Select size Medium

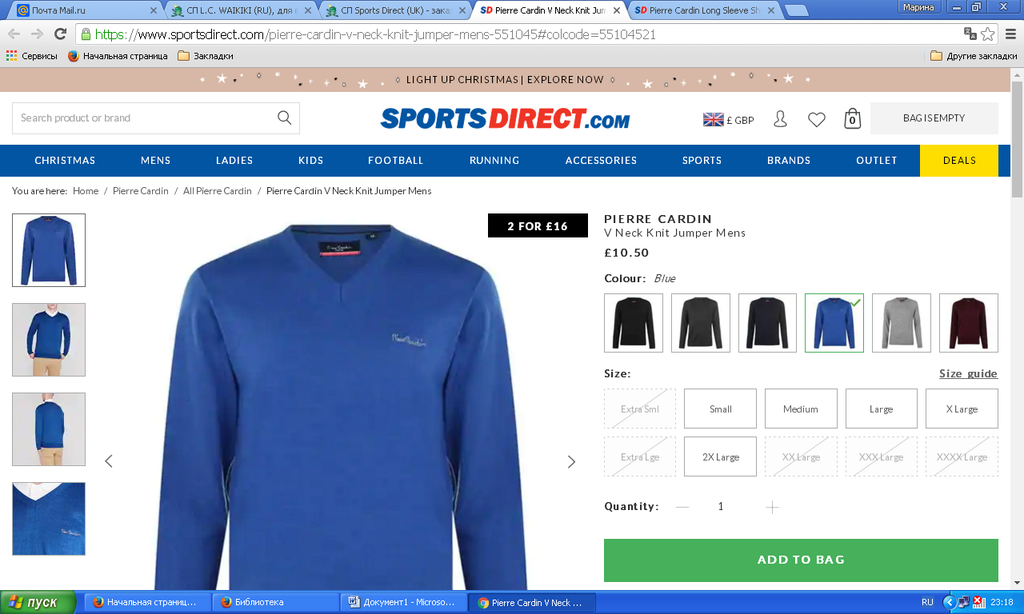[801, 409]
